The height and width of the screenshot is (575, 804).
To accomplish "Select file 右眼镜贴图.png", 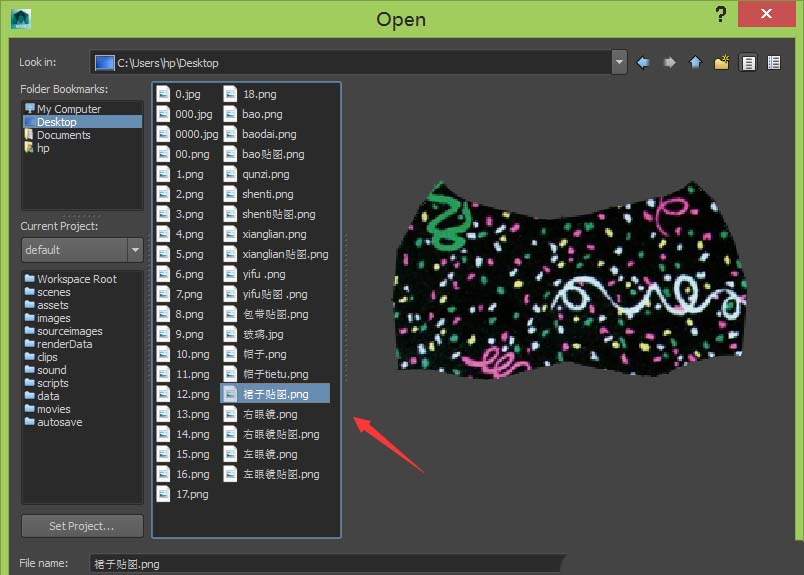I will [272, 434].
